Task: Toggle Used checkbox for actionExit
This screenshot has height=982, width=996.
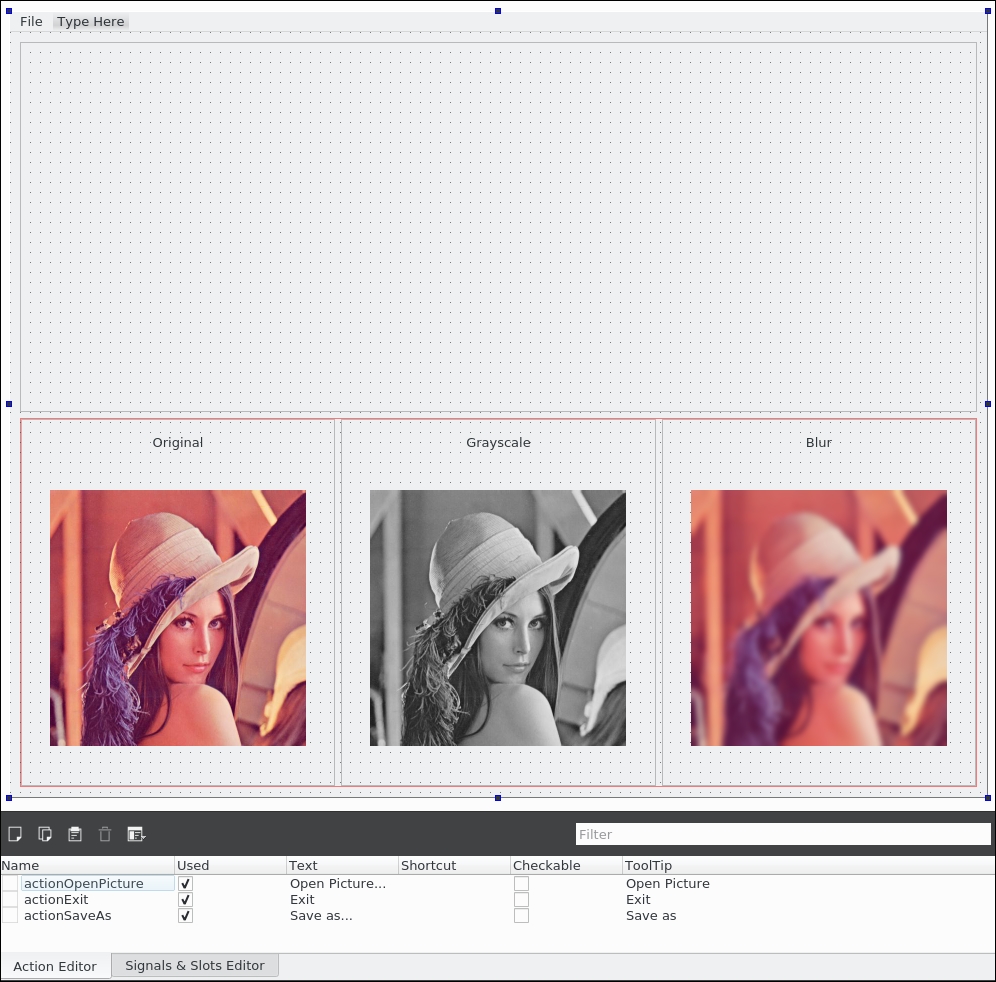Action: pos(185,899)
